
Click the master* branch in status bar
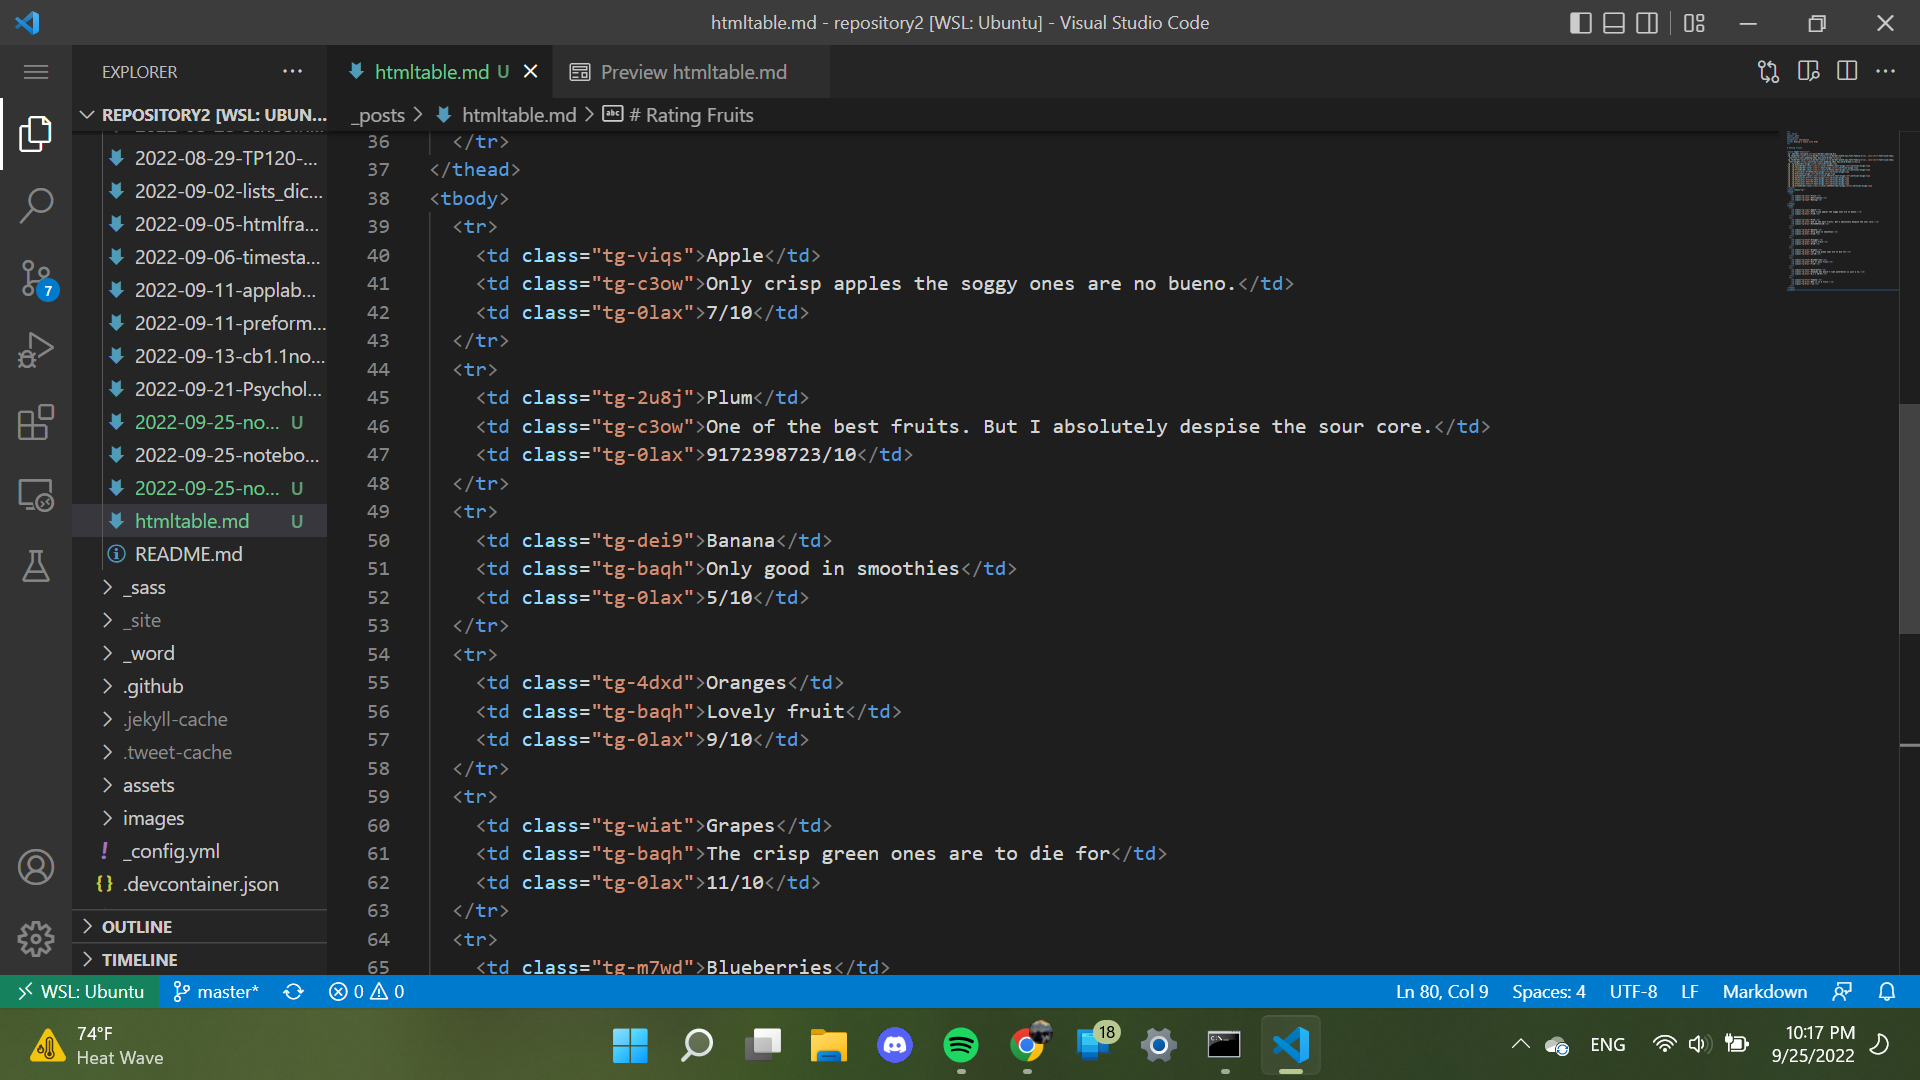[x=216, y=991]
